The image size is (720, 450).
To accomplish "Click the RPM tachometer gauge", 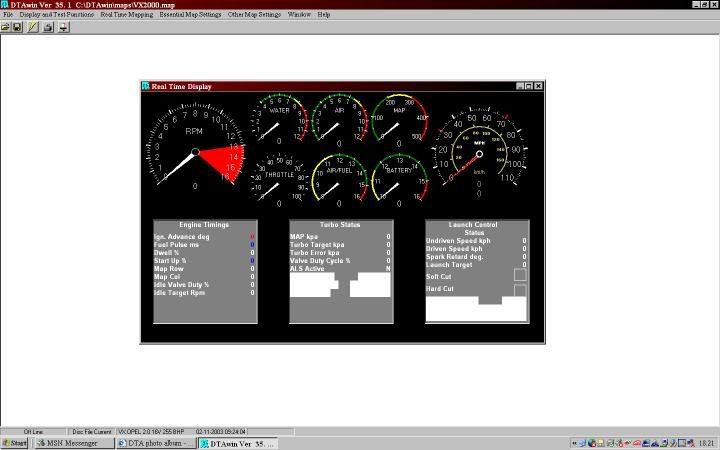I will coord(195,147).
